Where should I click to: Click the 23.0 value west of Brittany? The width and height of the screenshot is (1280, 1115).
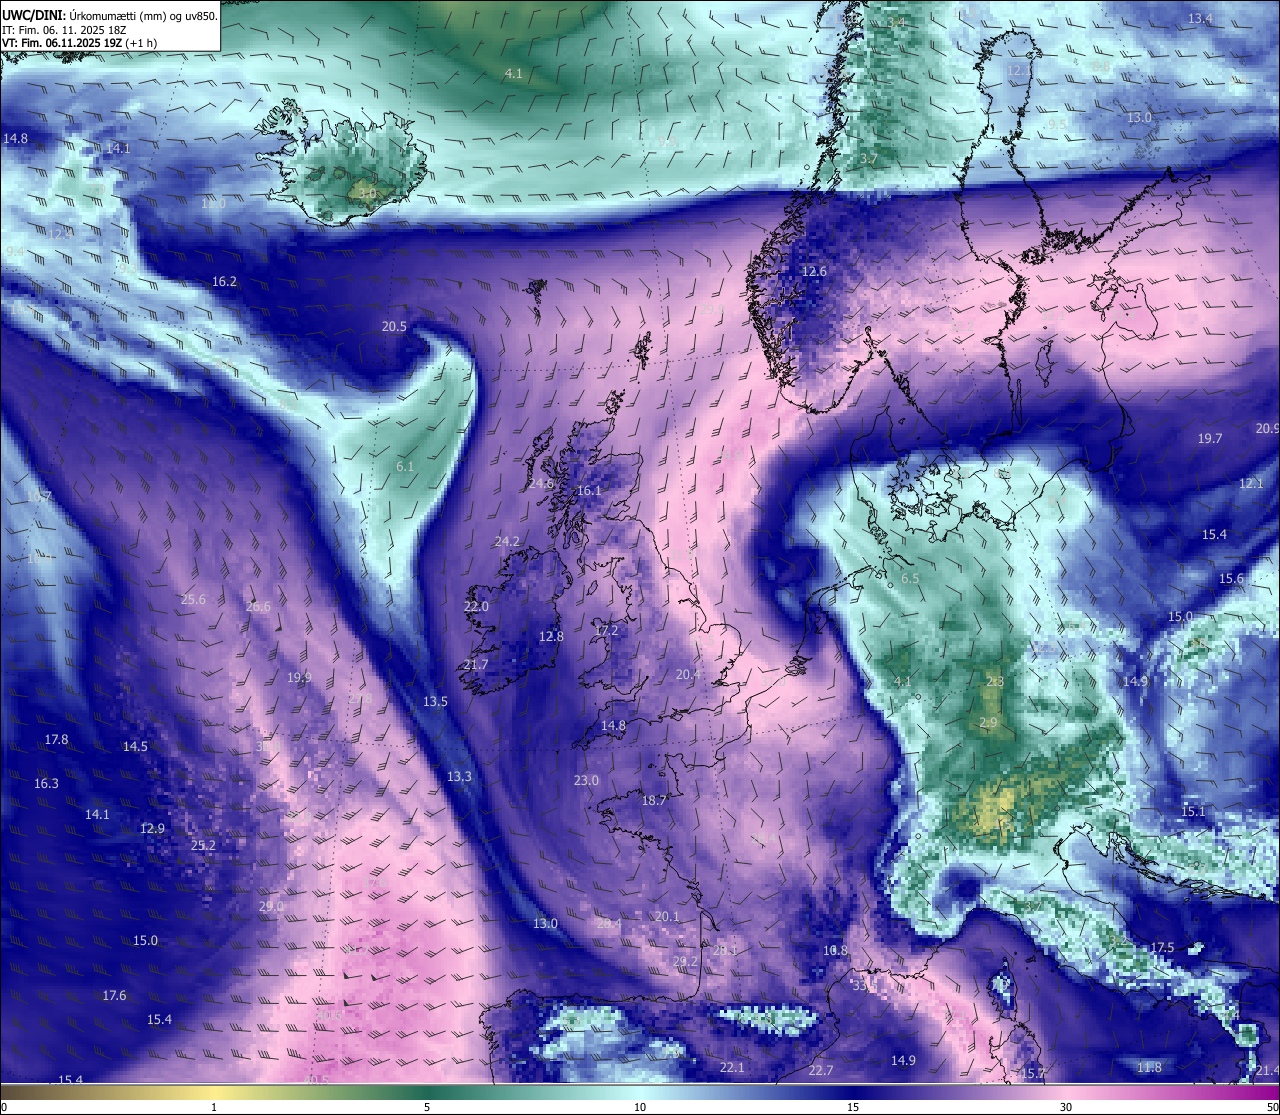coord(586,781)
